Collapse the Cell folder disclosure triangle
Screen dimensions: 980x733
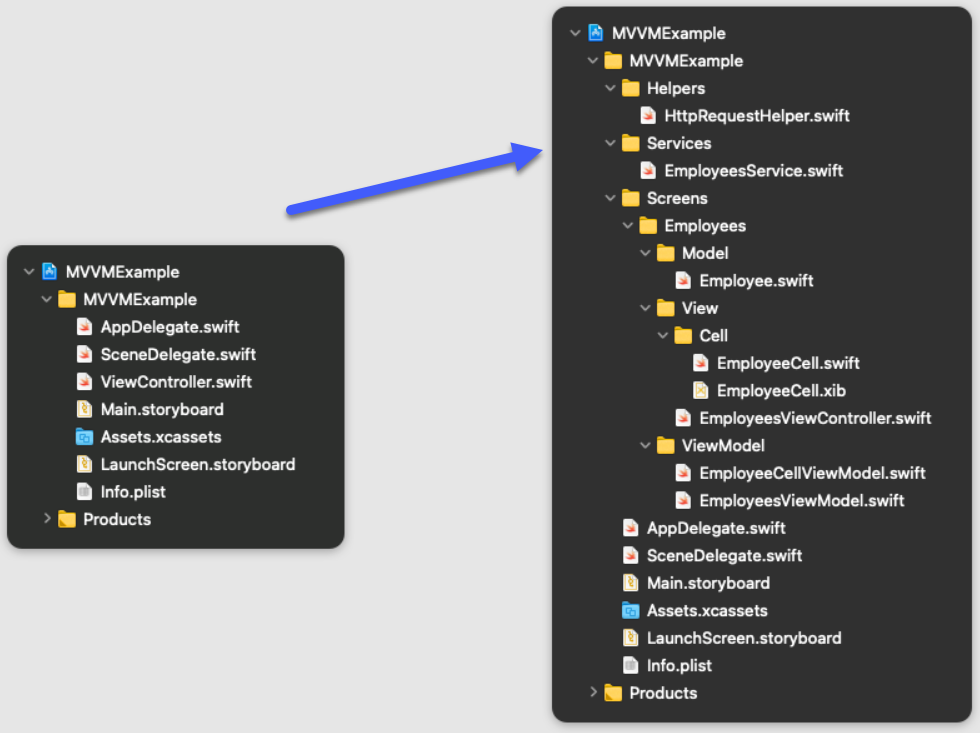pos(662,336)
